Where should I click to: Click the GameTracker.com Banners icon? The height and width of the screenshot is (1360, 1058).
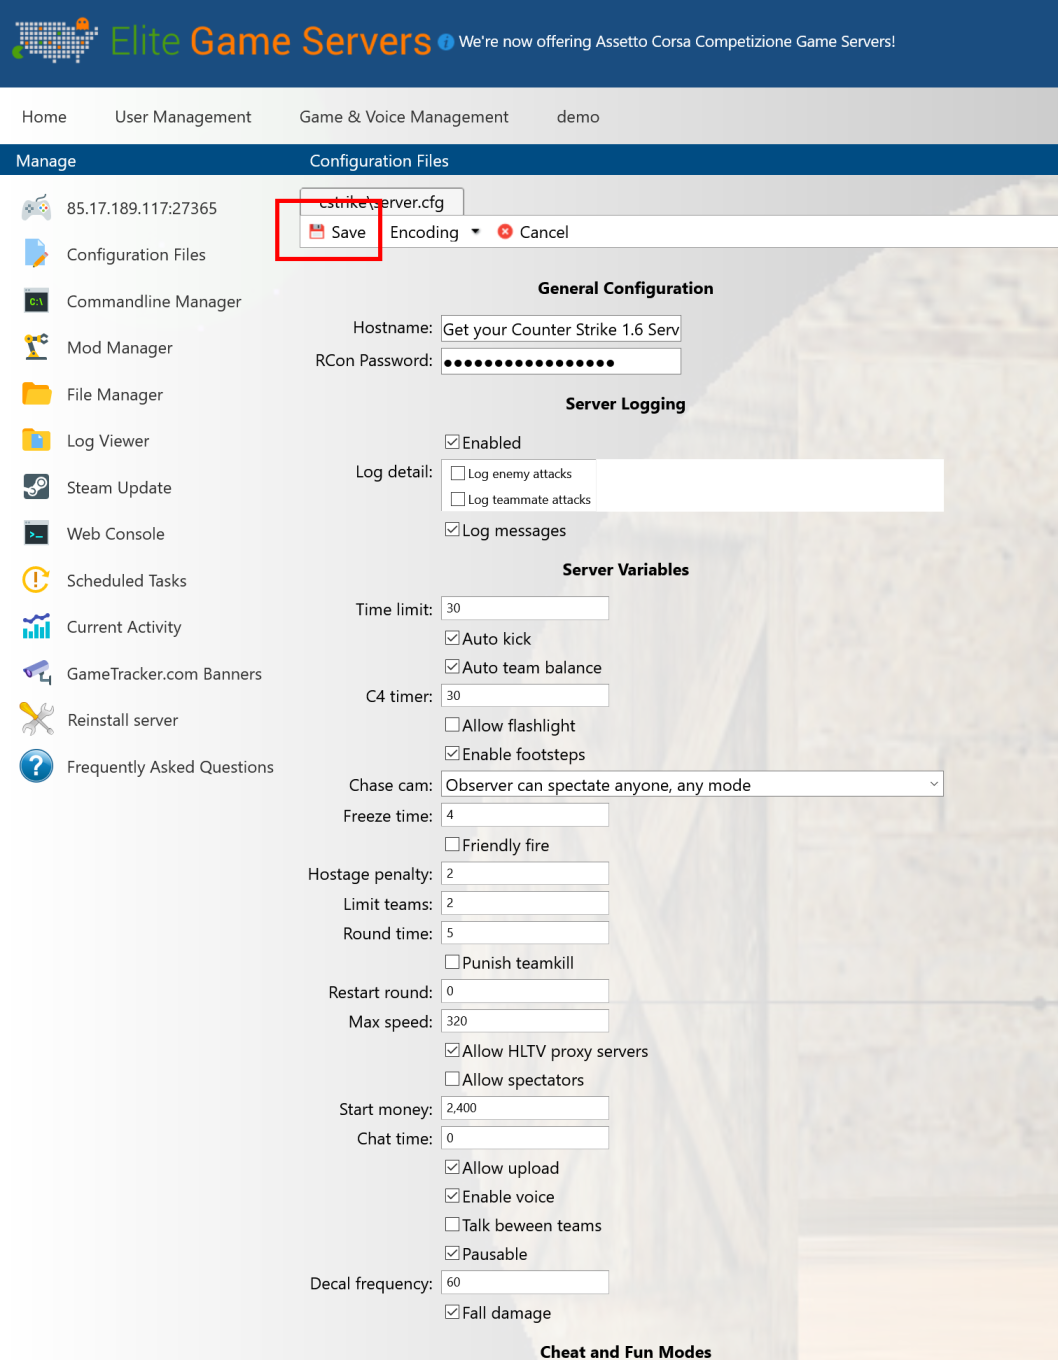point(37,673)
